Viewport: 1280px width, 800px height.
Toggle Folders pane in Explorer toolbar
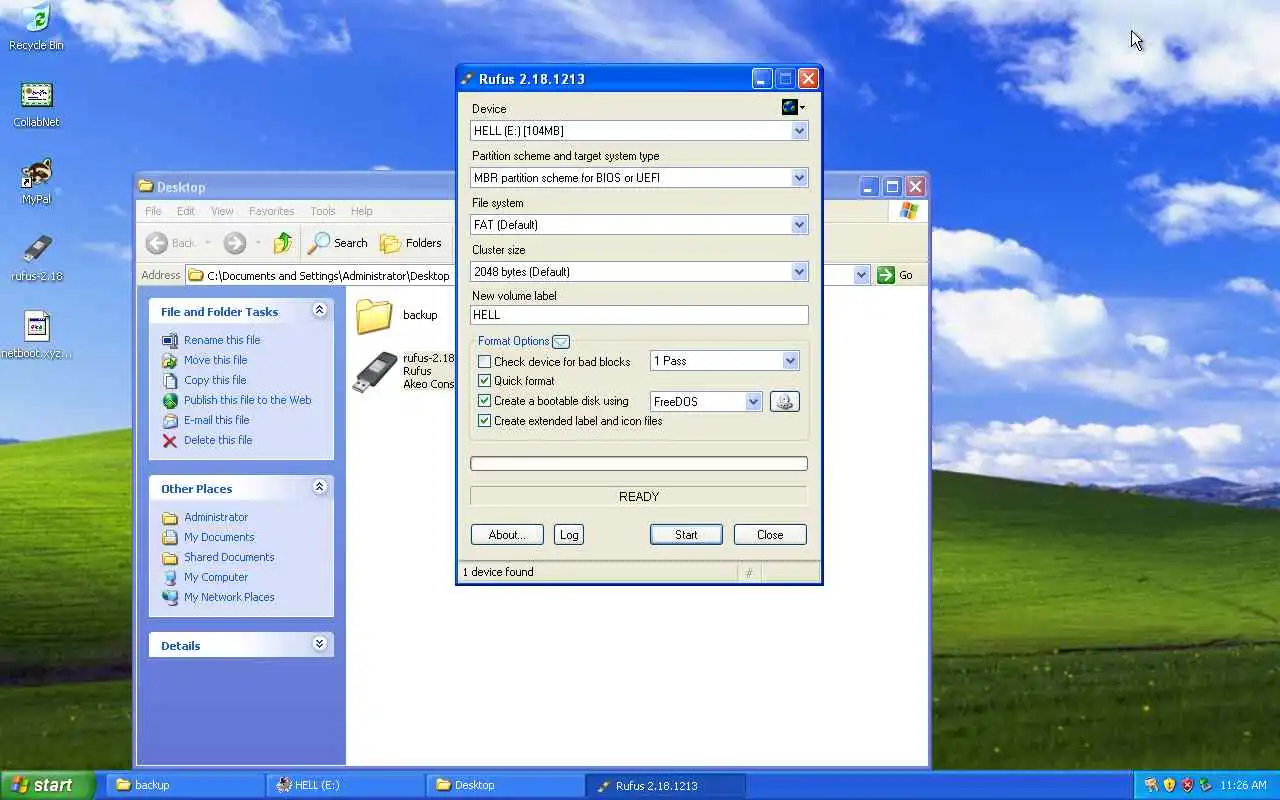[411, 243]
